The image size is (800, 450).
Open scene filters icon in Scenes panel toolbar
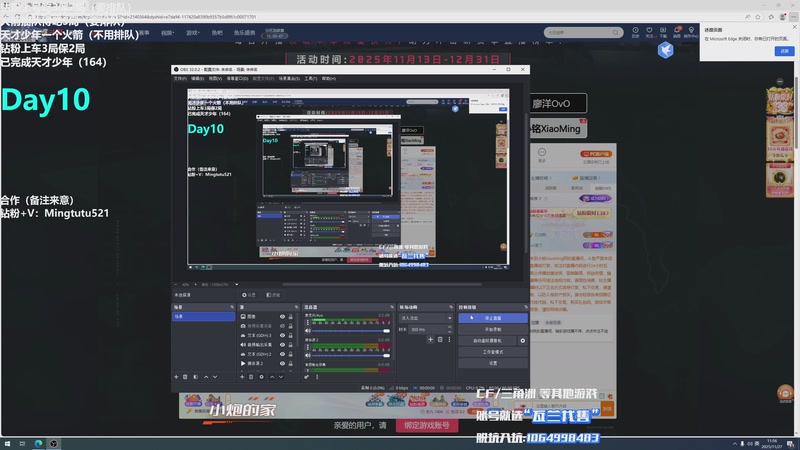pyautogui.click(x=195, y=377)
